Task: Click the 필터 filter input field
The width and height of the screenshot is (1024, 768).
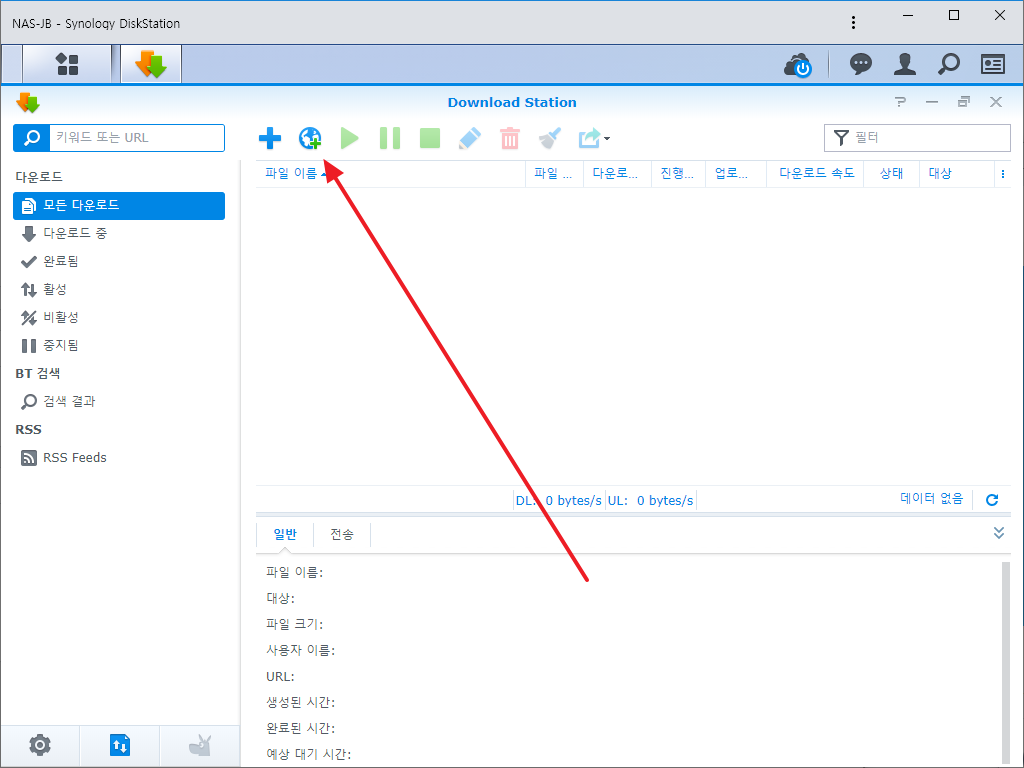Action: 917,138
